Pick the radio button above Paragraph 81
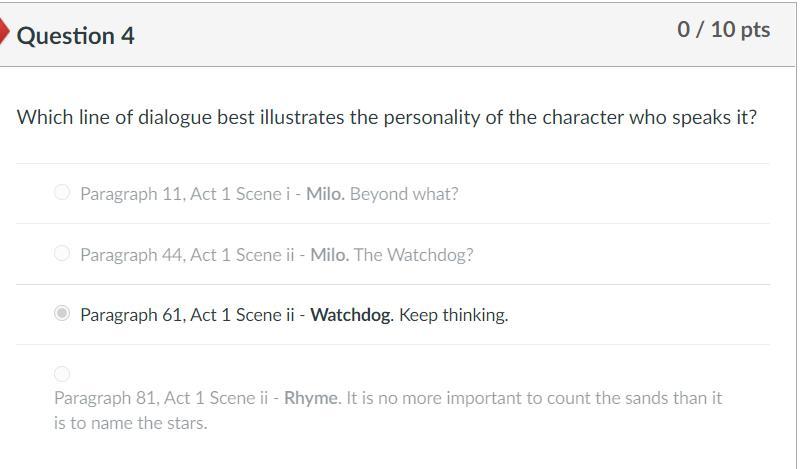Image resolution: width=800 pixels, height=469 pixels. coord(62,374)
